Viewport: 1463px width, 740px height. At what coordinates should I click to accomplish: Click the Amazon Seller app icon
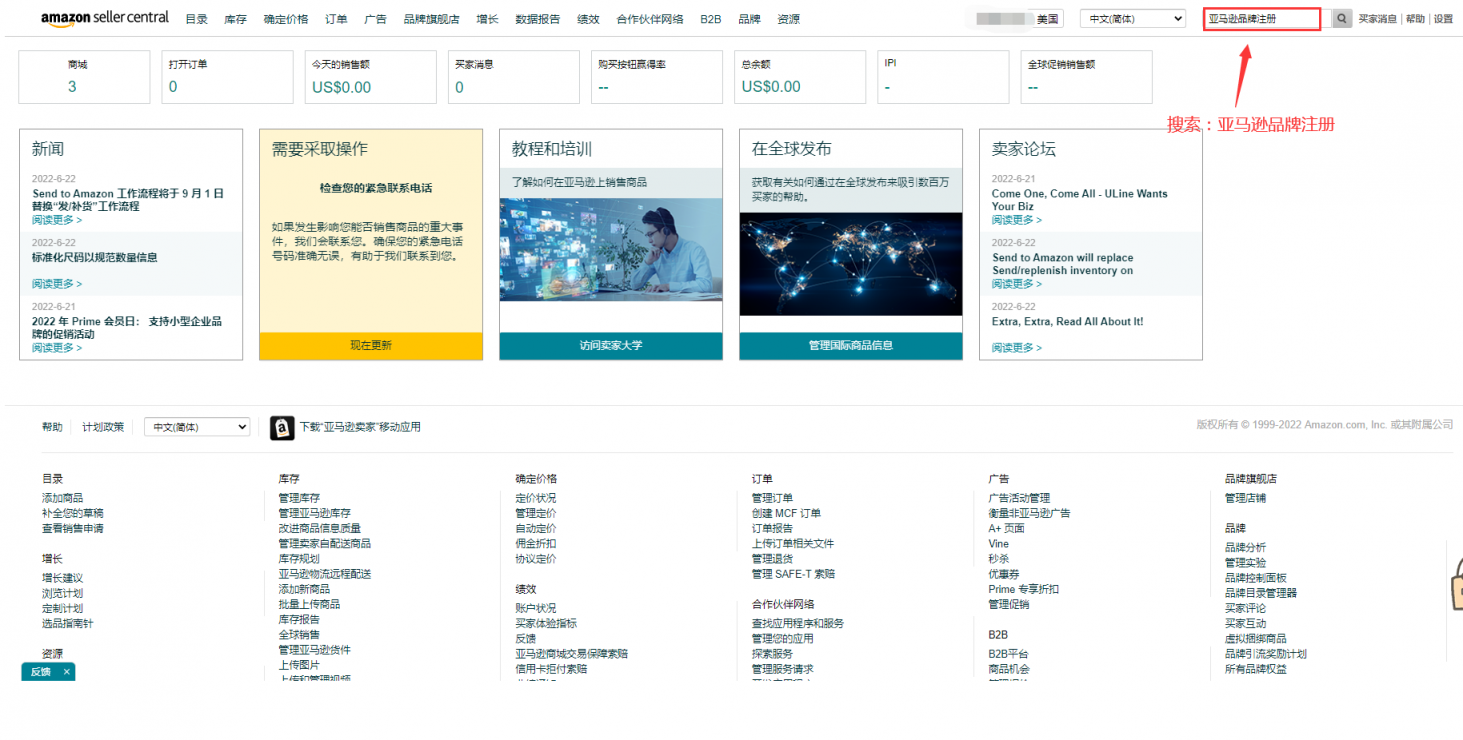tap(282, 427)
